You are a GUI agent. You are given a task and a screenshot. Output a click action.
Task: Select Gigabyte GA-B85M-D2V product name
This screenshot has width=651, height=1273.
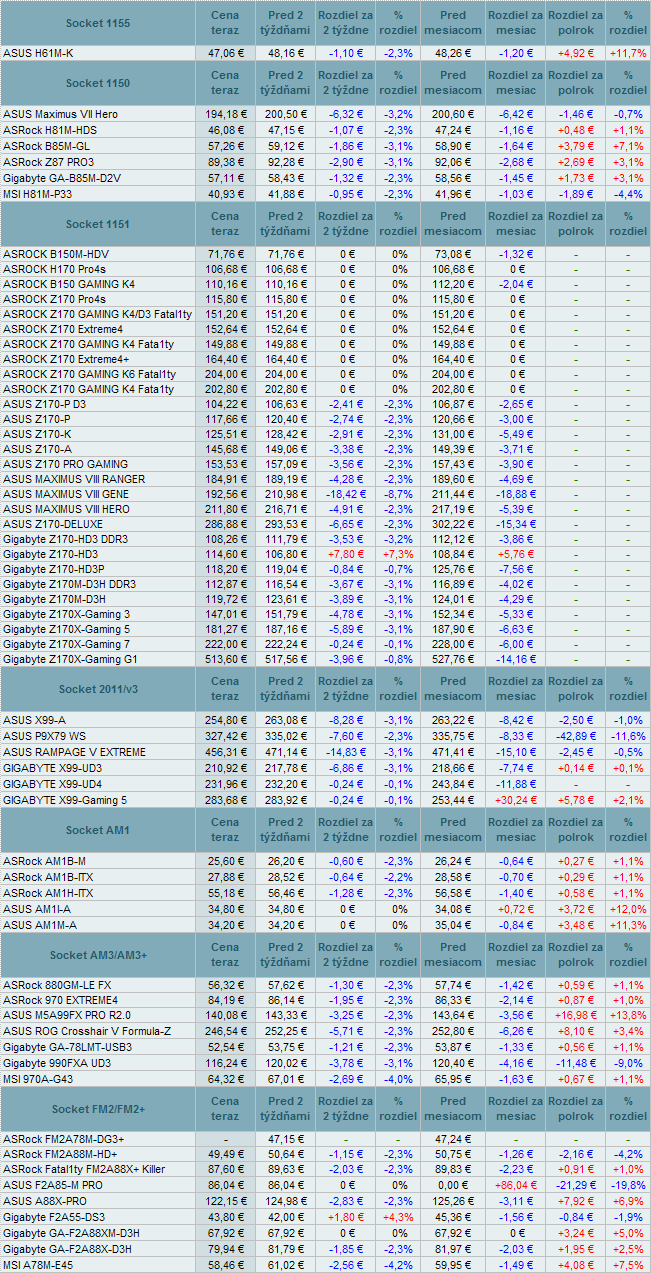(x=62, y=178)
